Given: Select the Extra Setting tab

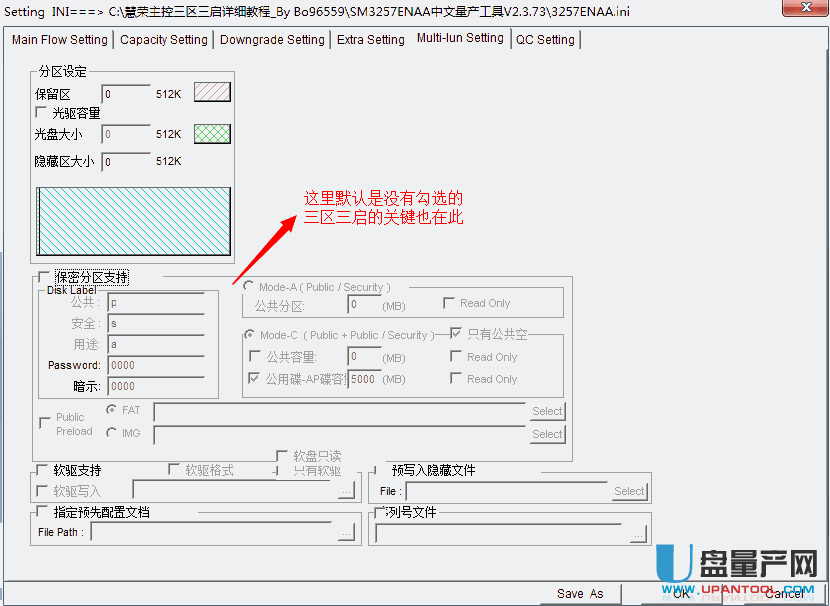Looking at the screenshot, I should [370, 40].
